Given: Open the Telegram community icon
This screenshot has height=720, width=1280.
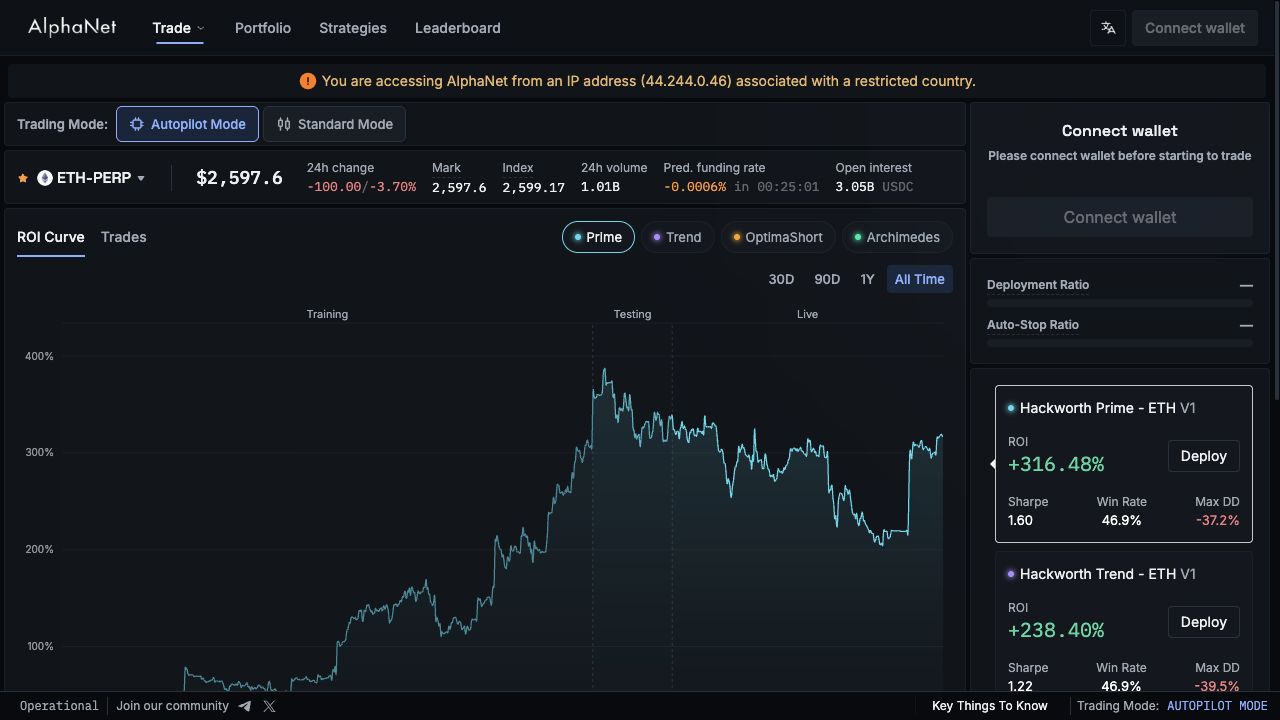Looking at the screenshot, I should tap(245, 706).
